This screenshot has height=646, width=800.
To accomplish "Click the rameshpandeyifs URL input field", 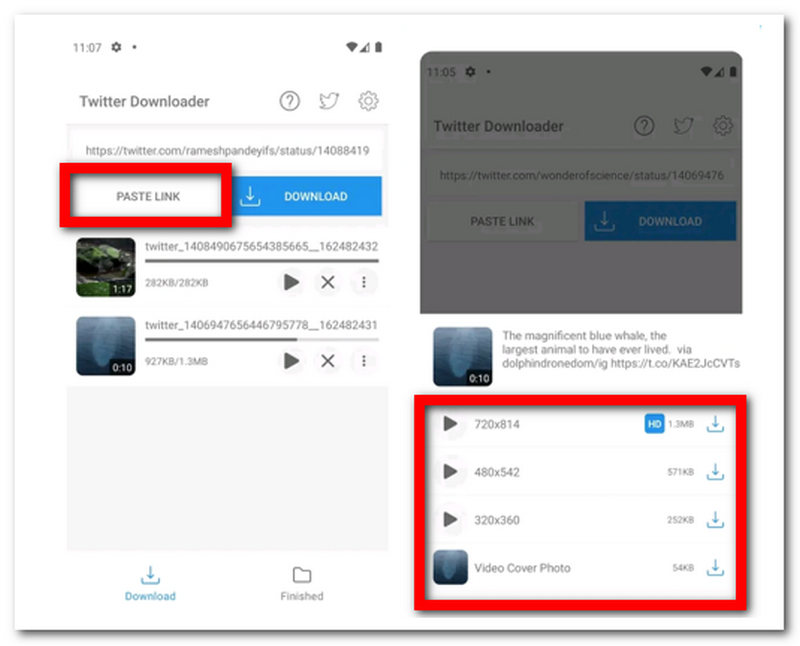I will 227,151.
